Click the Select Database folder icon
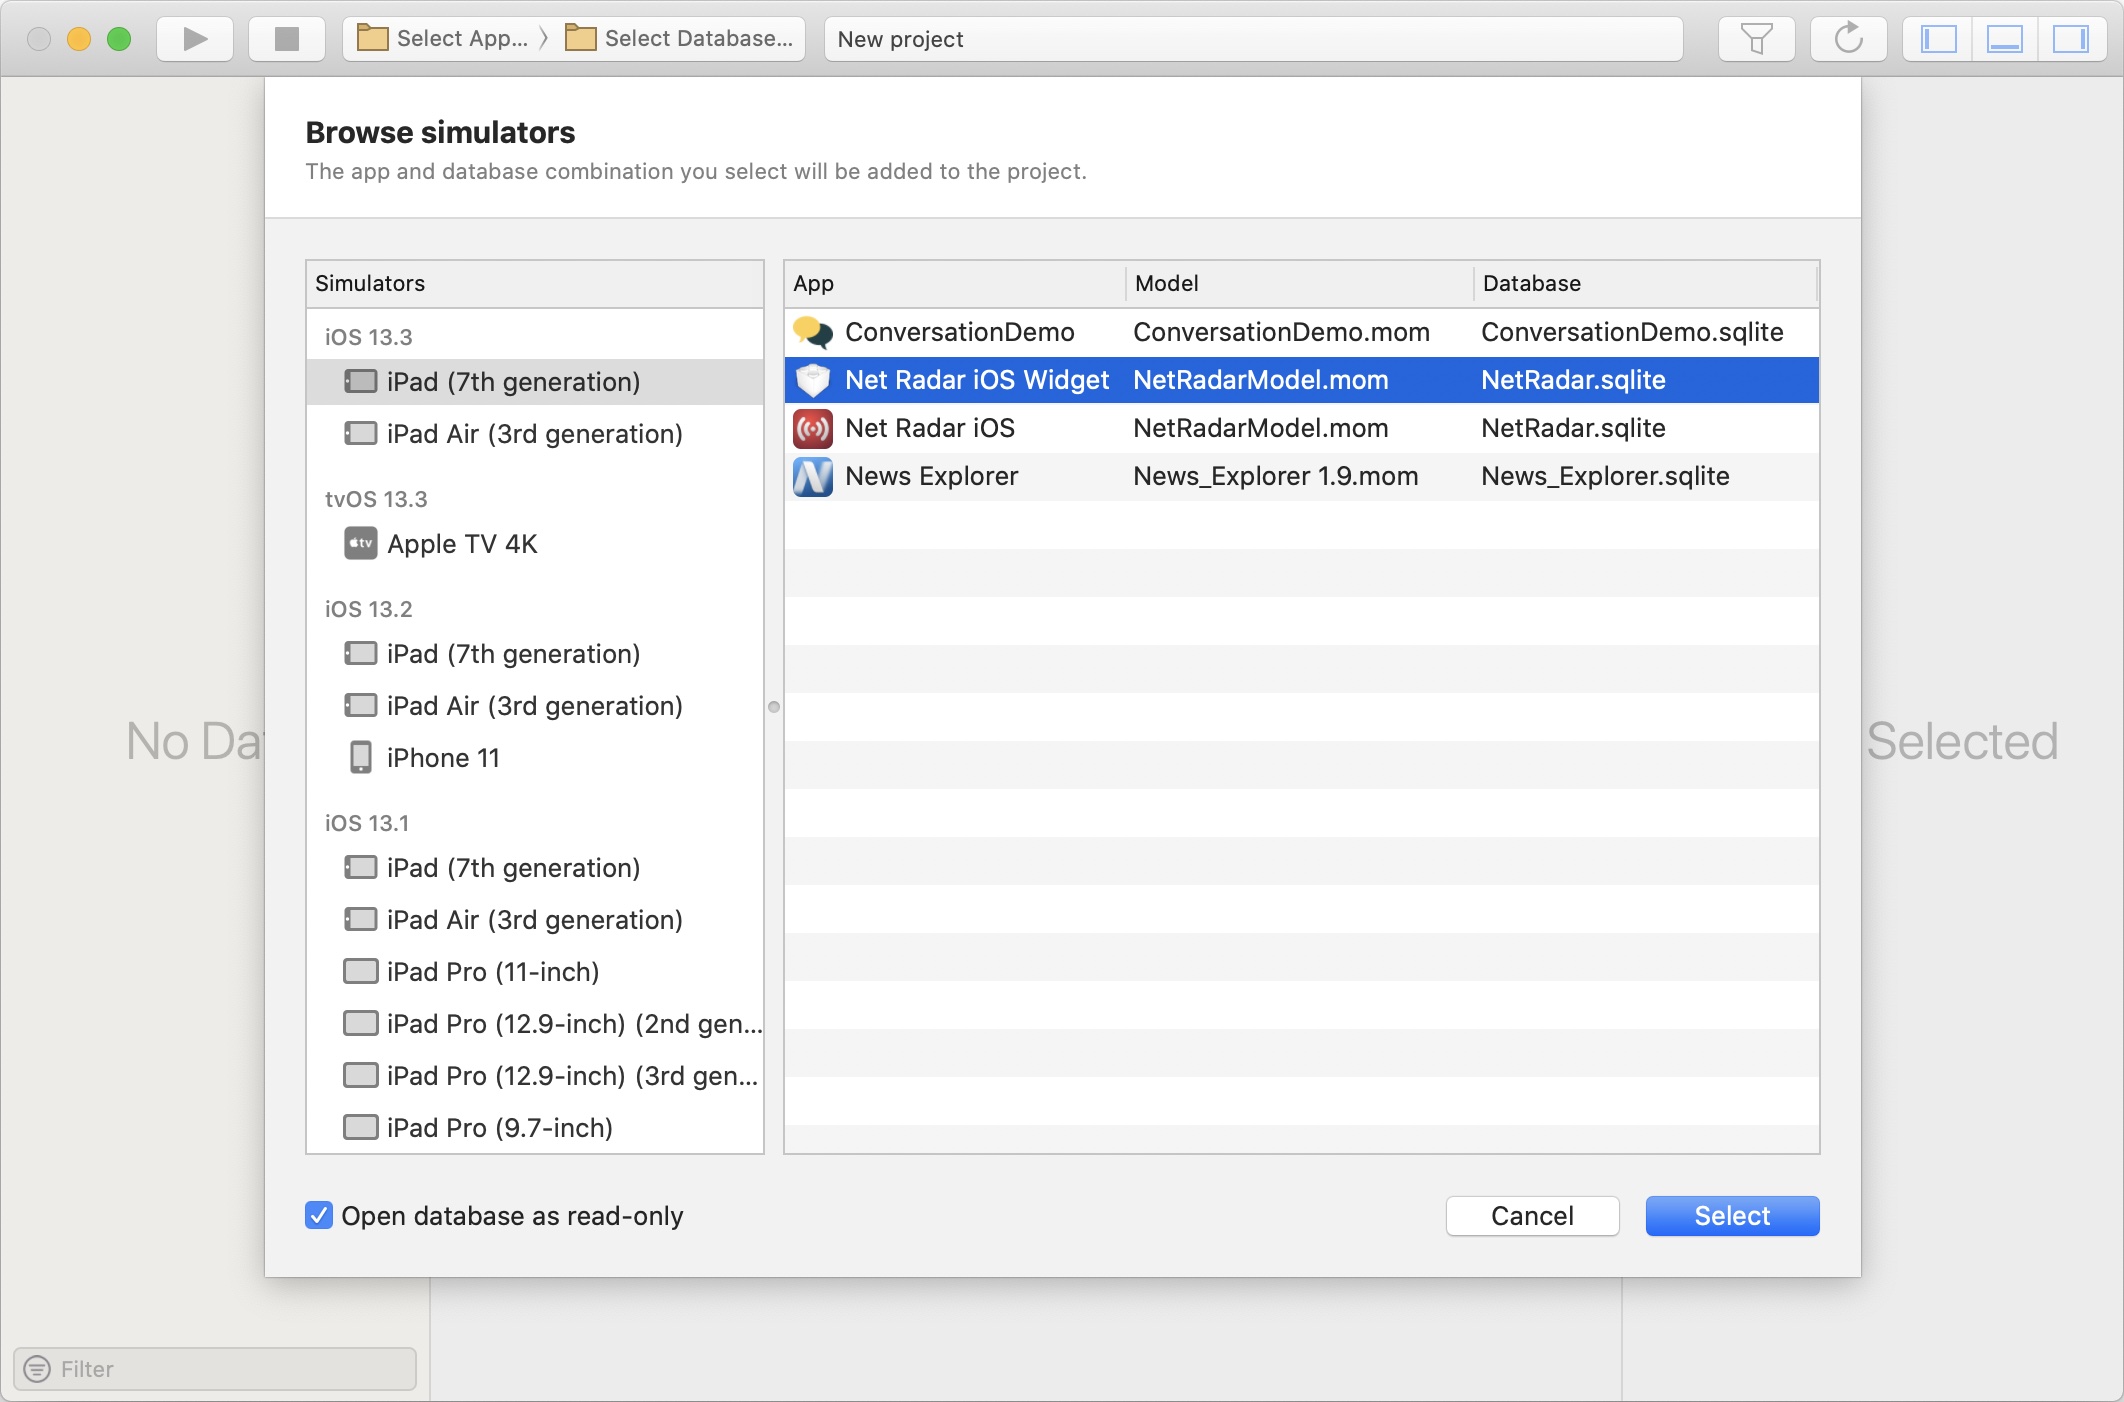The width and height of the screenshot is (2124, 1402). coord(580,38)
